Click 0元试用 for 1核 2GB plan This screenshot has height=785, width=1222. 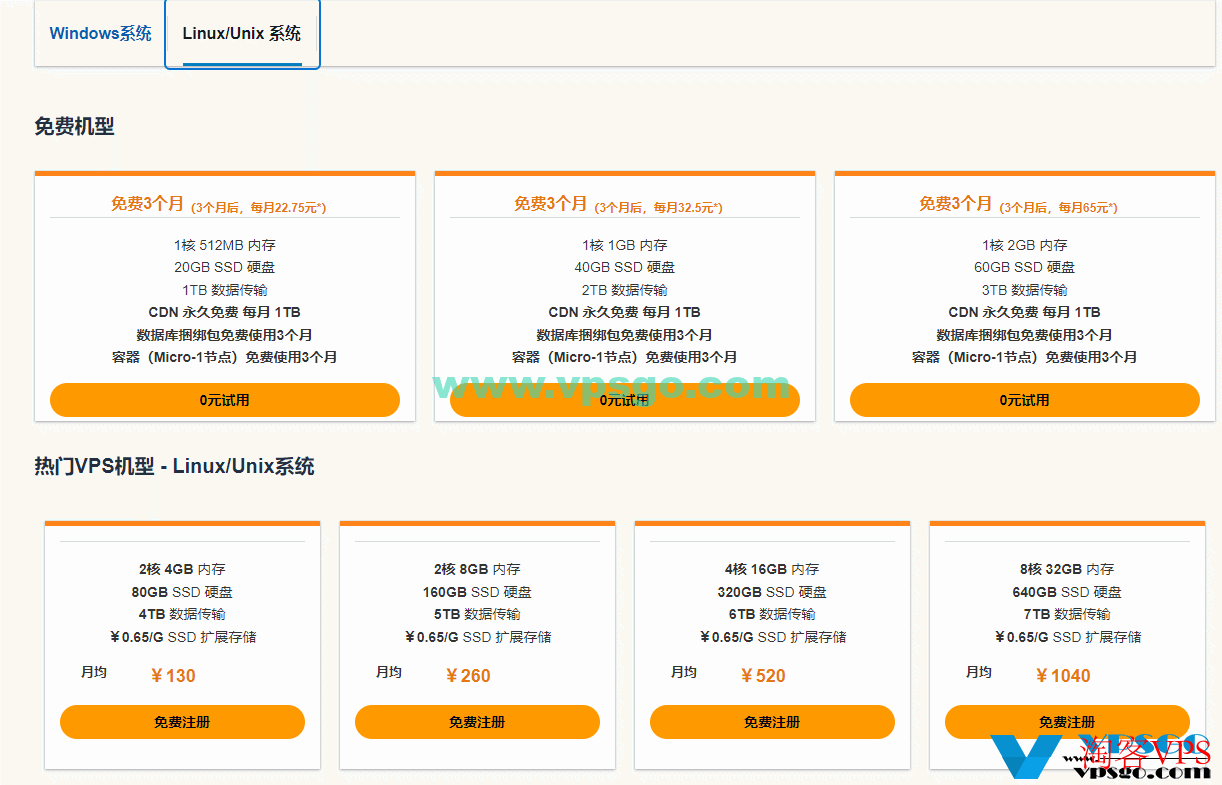coord(1025,400)
